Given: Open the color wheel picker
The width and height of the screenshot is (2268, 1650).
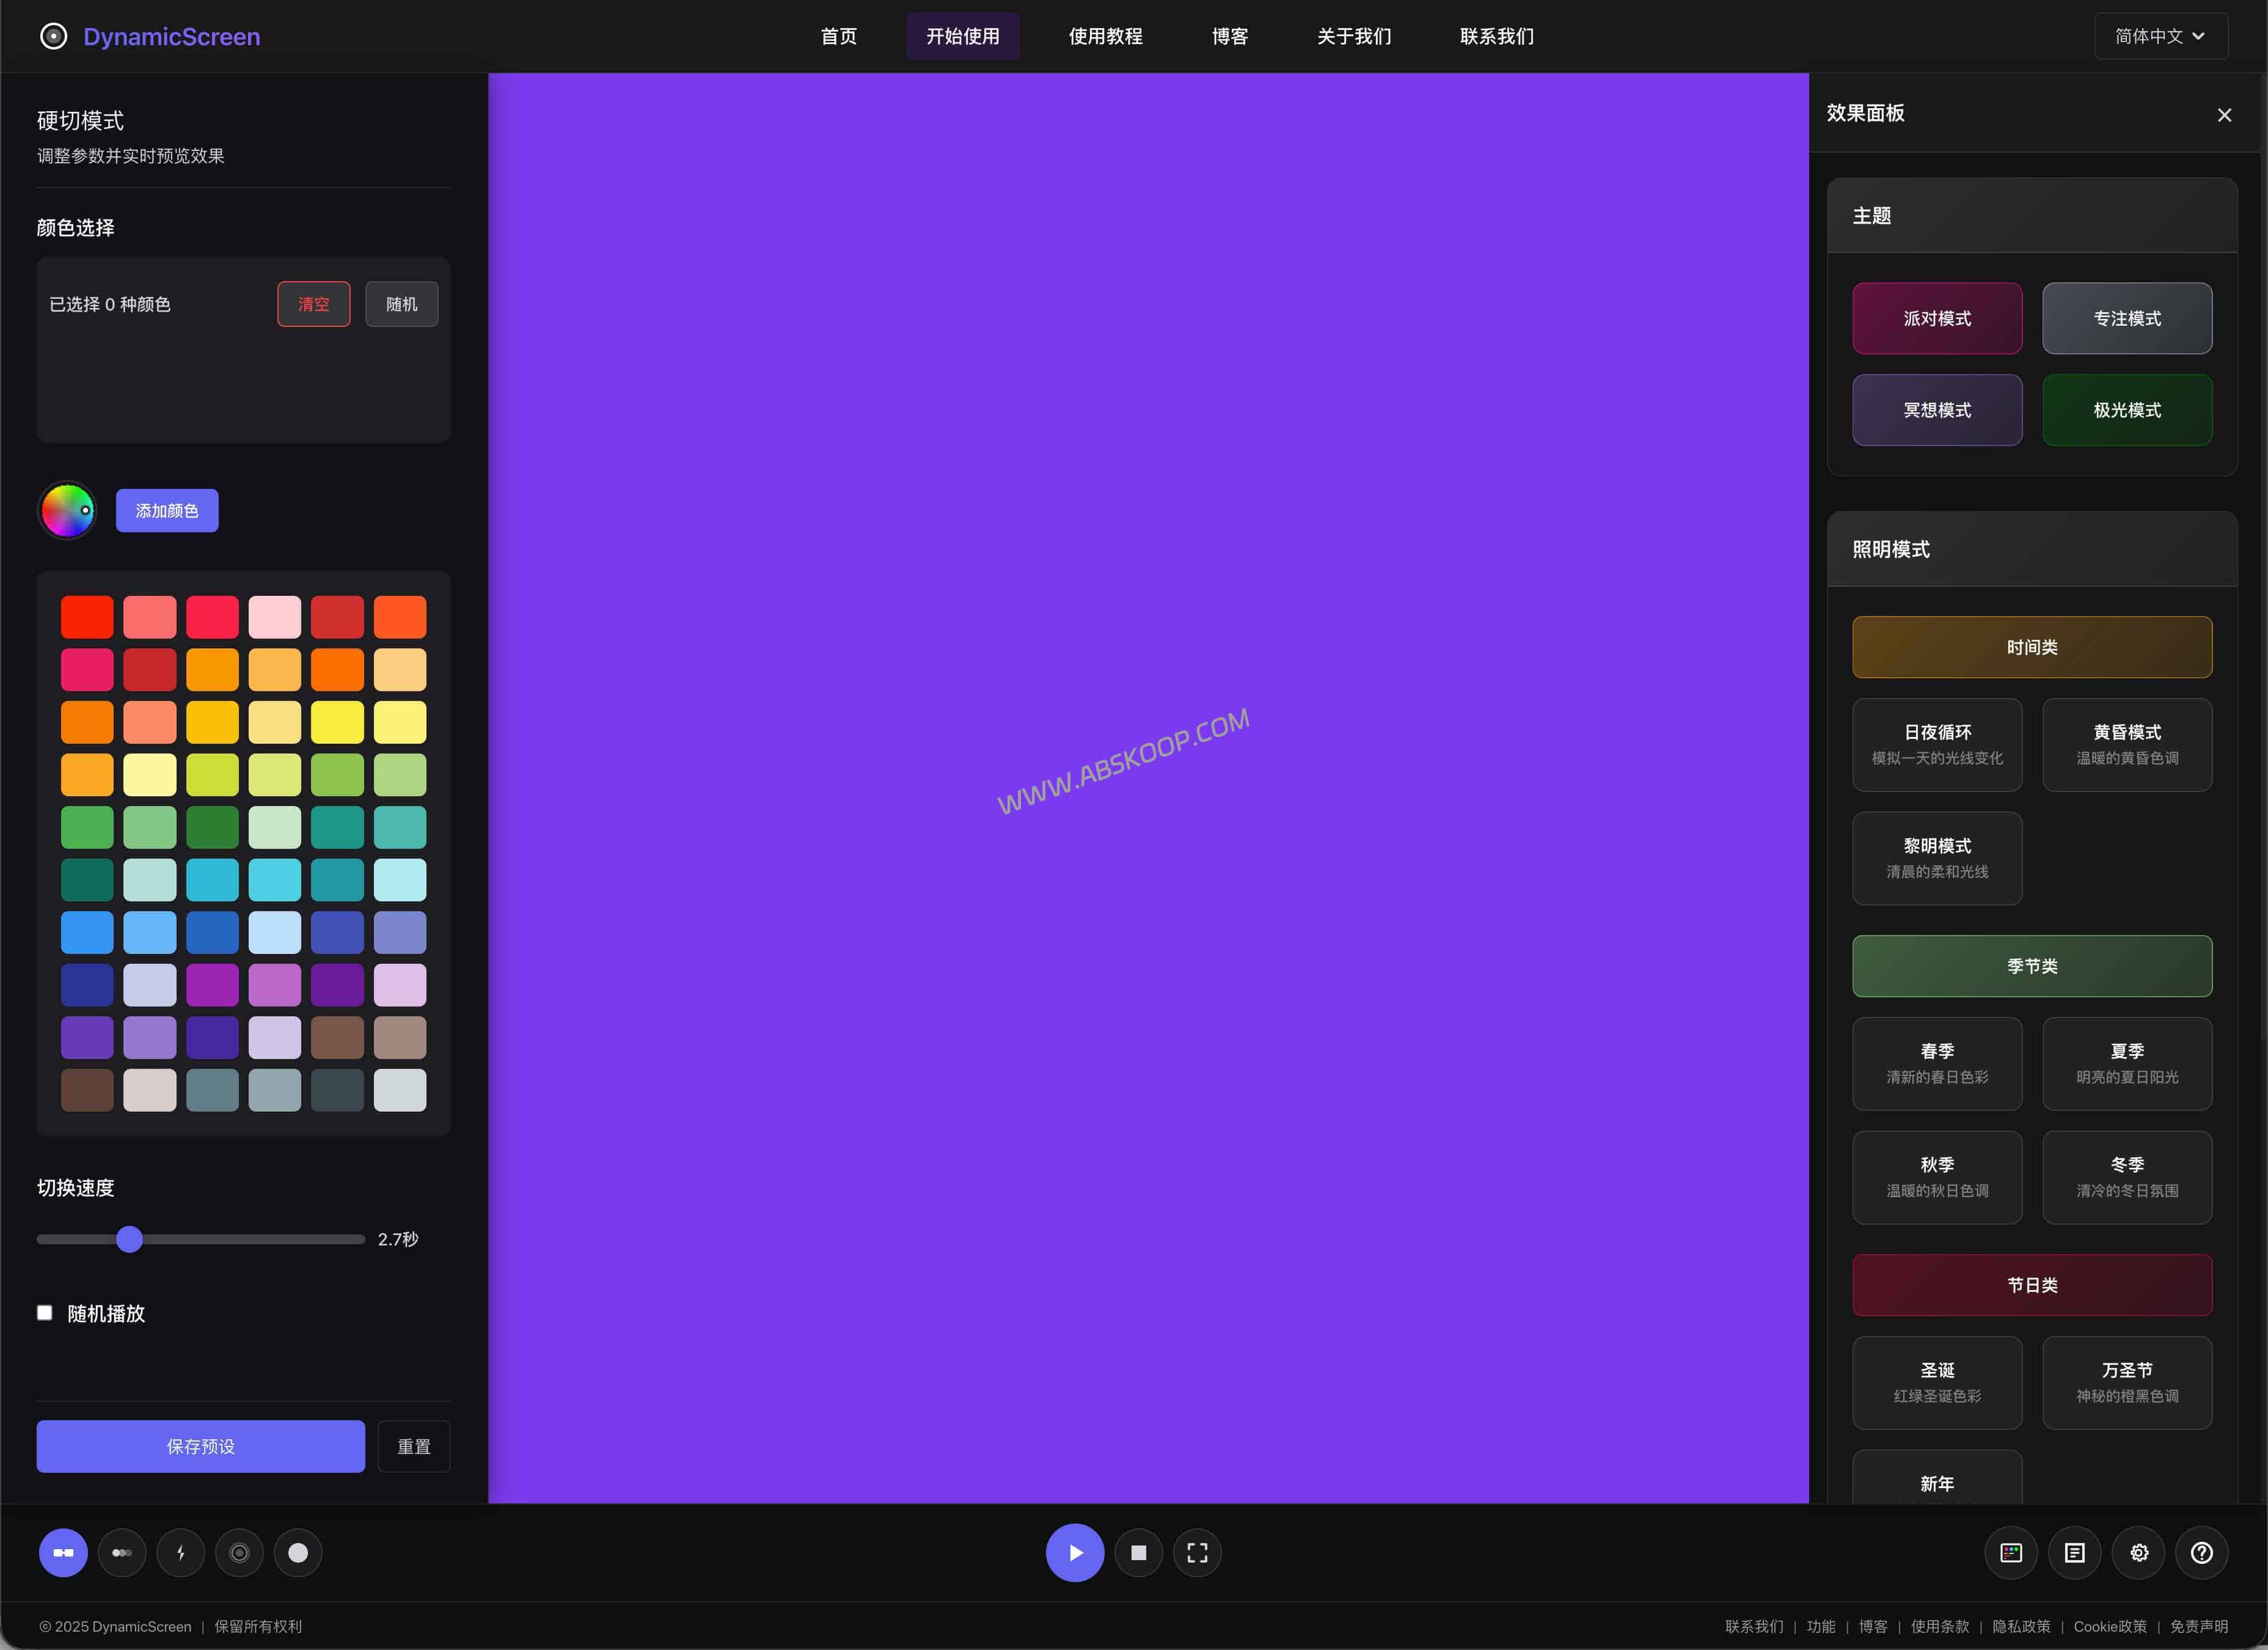Looking at the screenshot, I should (67, 510).
